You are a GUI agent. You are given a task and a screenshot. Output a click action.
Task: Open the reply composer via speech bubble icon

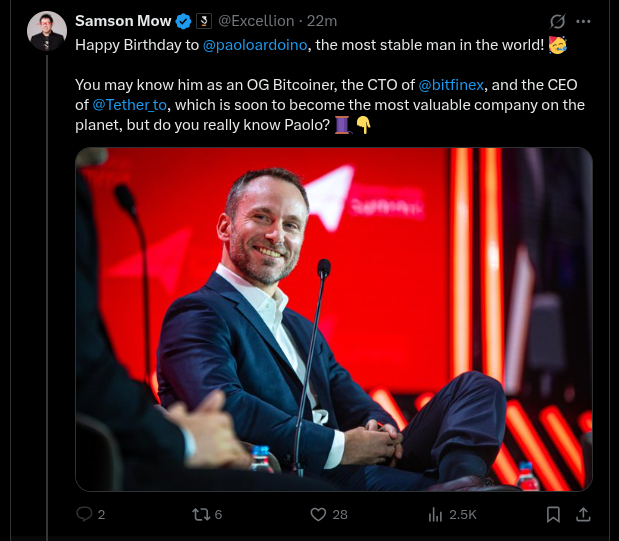pos(85,514)
